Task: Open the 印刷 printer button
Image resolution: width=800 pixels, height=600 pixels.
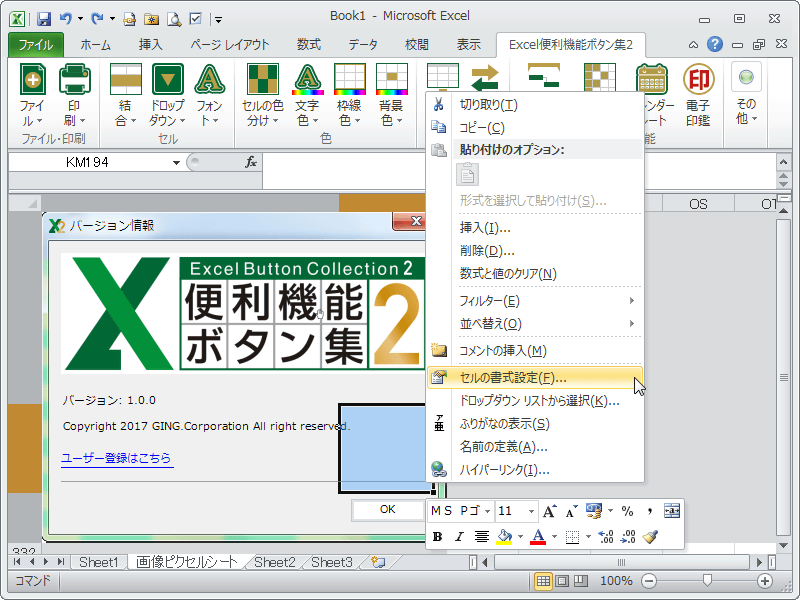Action: click(74, 95)
